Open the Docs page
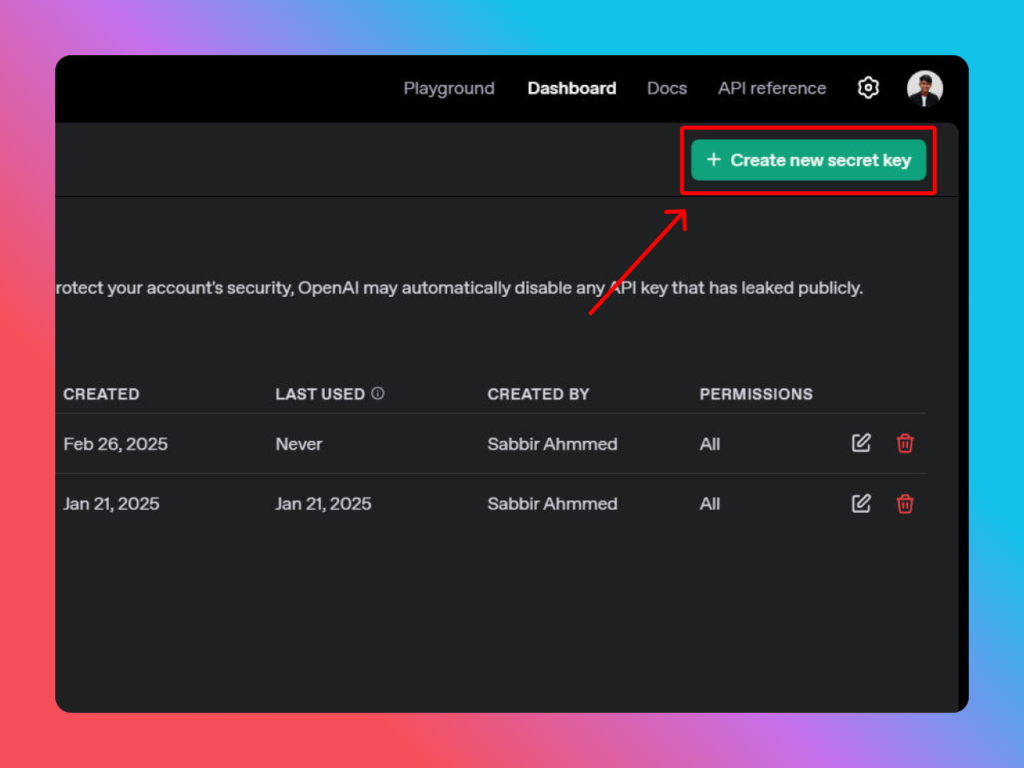 click(x=667, y=88)
